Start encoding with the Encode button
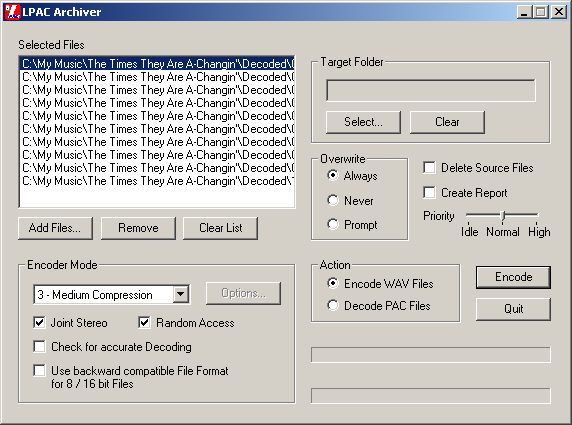This screenshot has height=425, width=572. (x=514, y=277)
